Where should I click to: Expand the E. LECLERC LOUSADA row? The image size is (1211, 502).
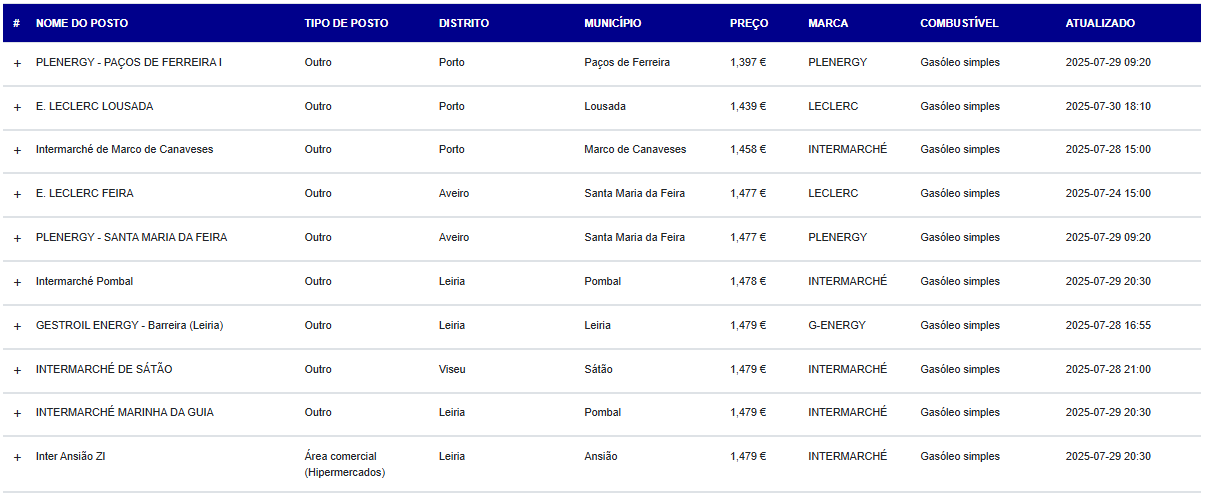pyautogui.click(x=17, y=107)
